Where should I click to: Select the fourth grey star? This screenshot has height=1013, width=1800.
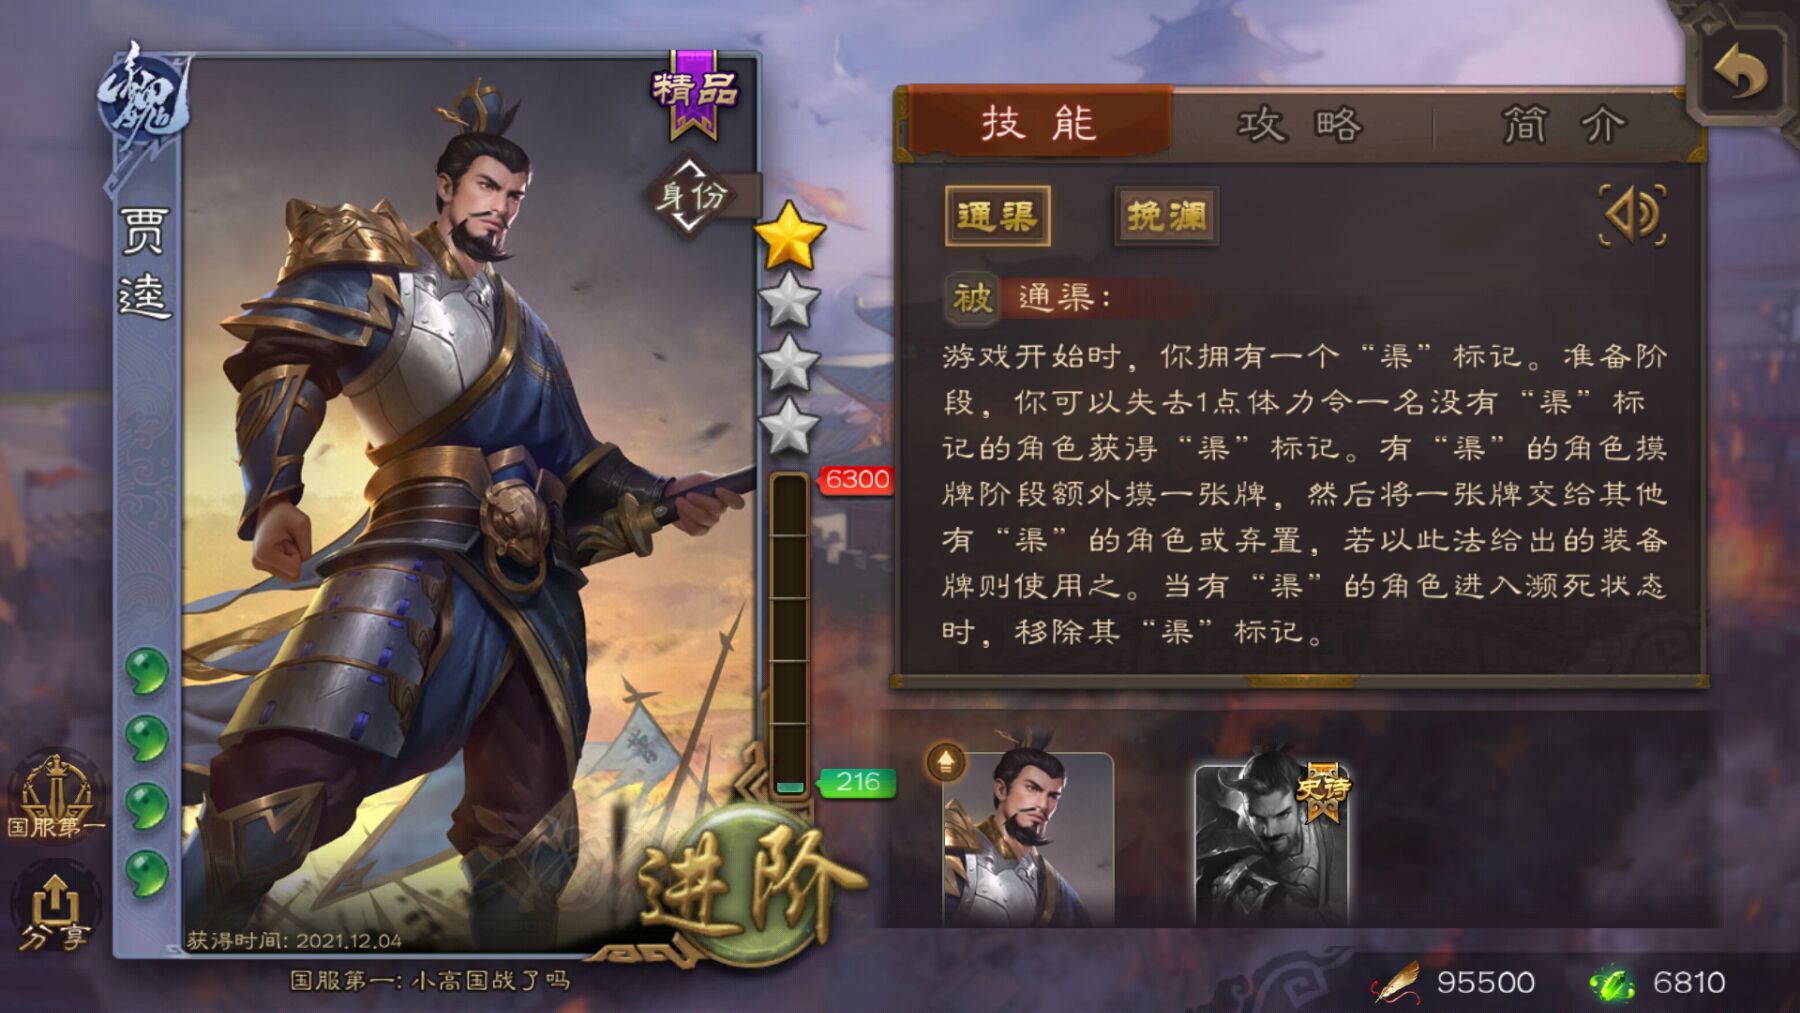point(789,426)
